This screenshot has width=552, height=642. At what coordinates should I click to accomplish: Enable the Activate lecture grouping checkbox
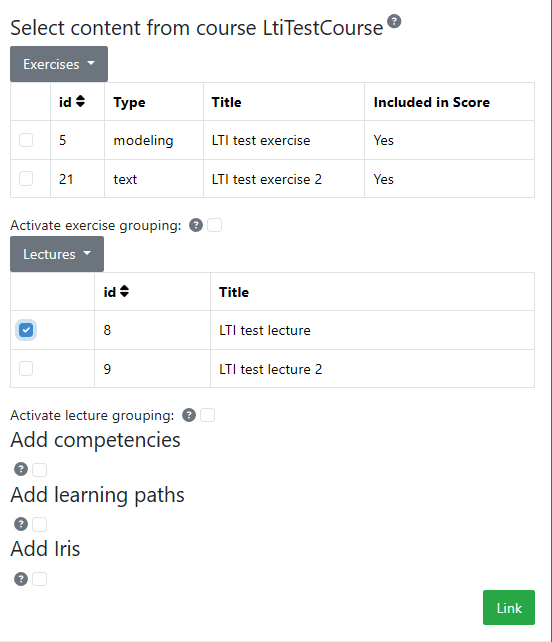click(208, 415)
